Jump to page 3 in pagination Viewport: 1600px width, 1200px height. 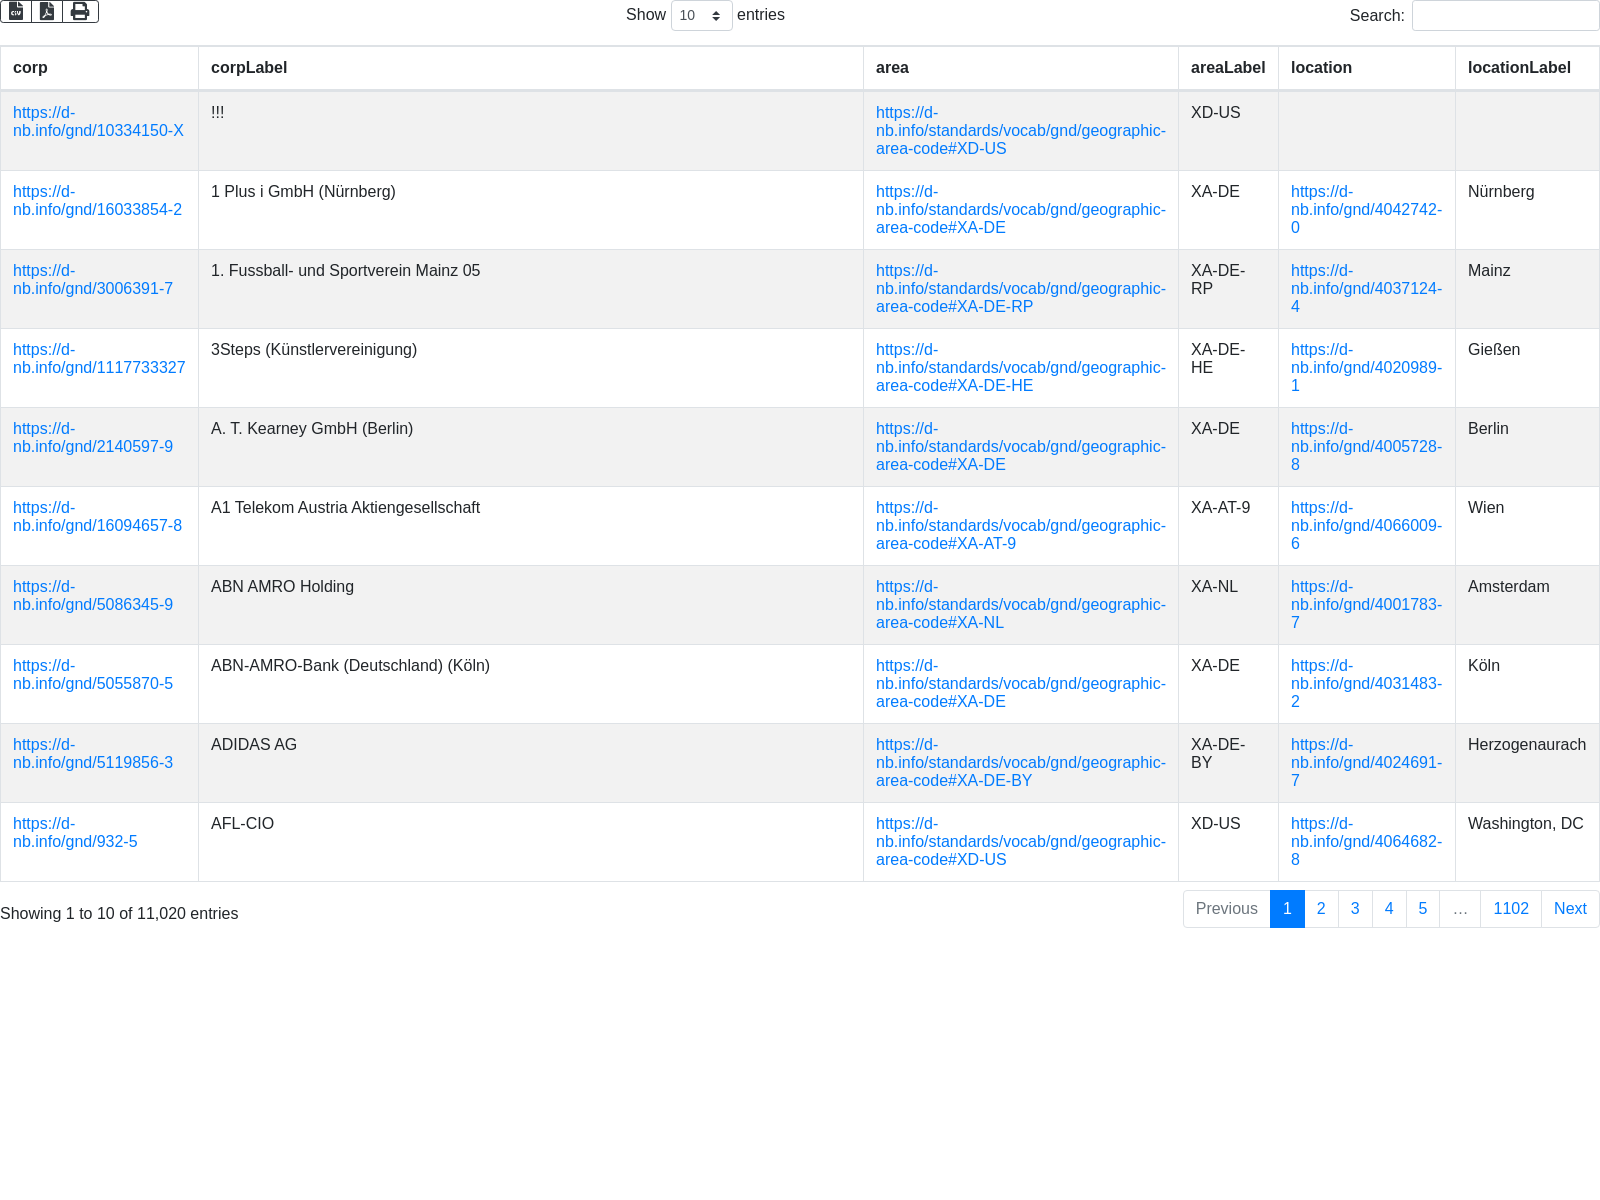[1355, 909]
